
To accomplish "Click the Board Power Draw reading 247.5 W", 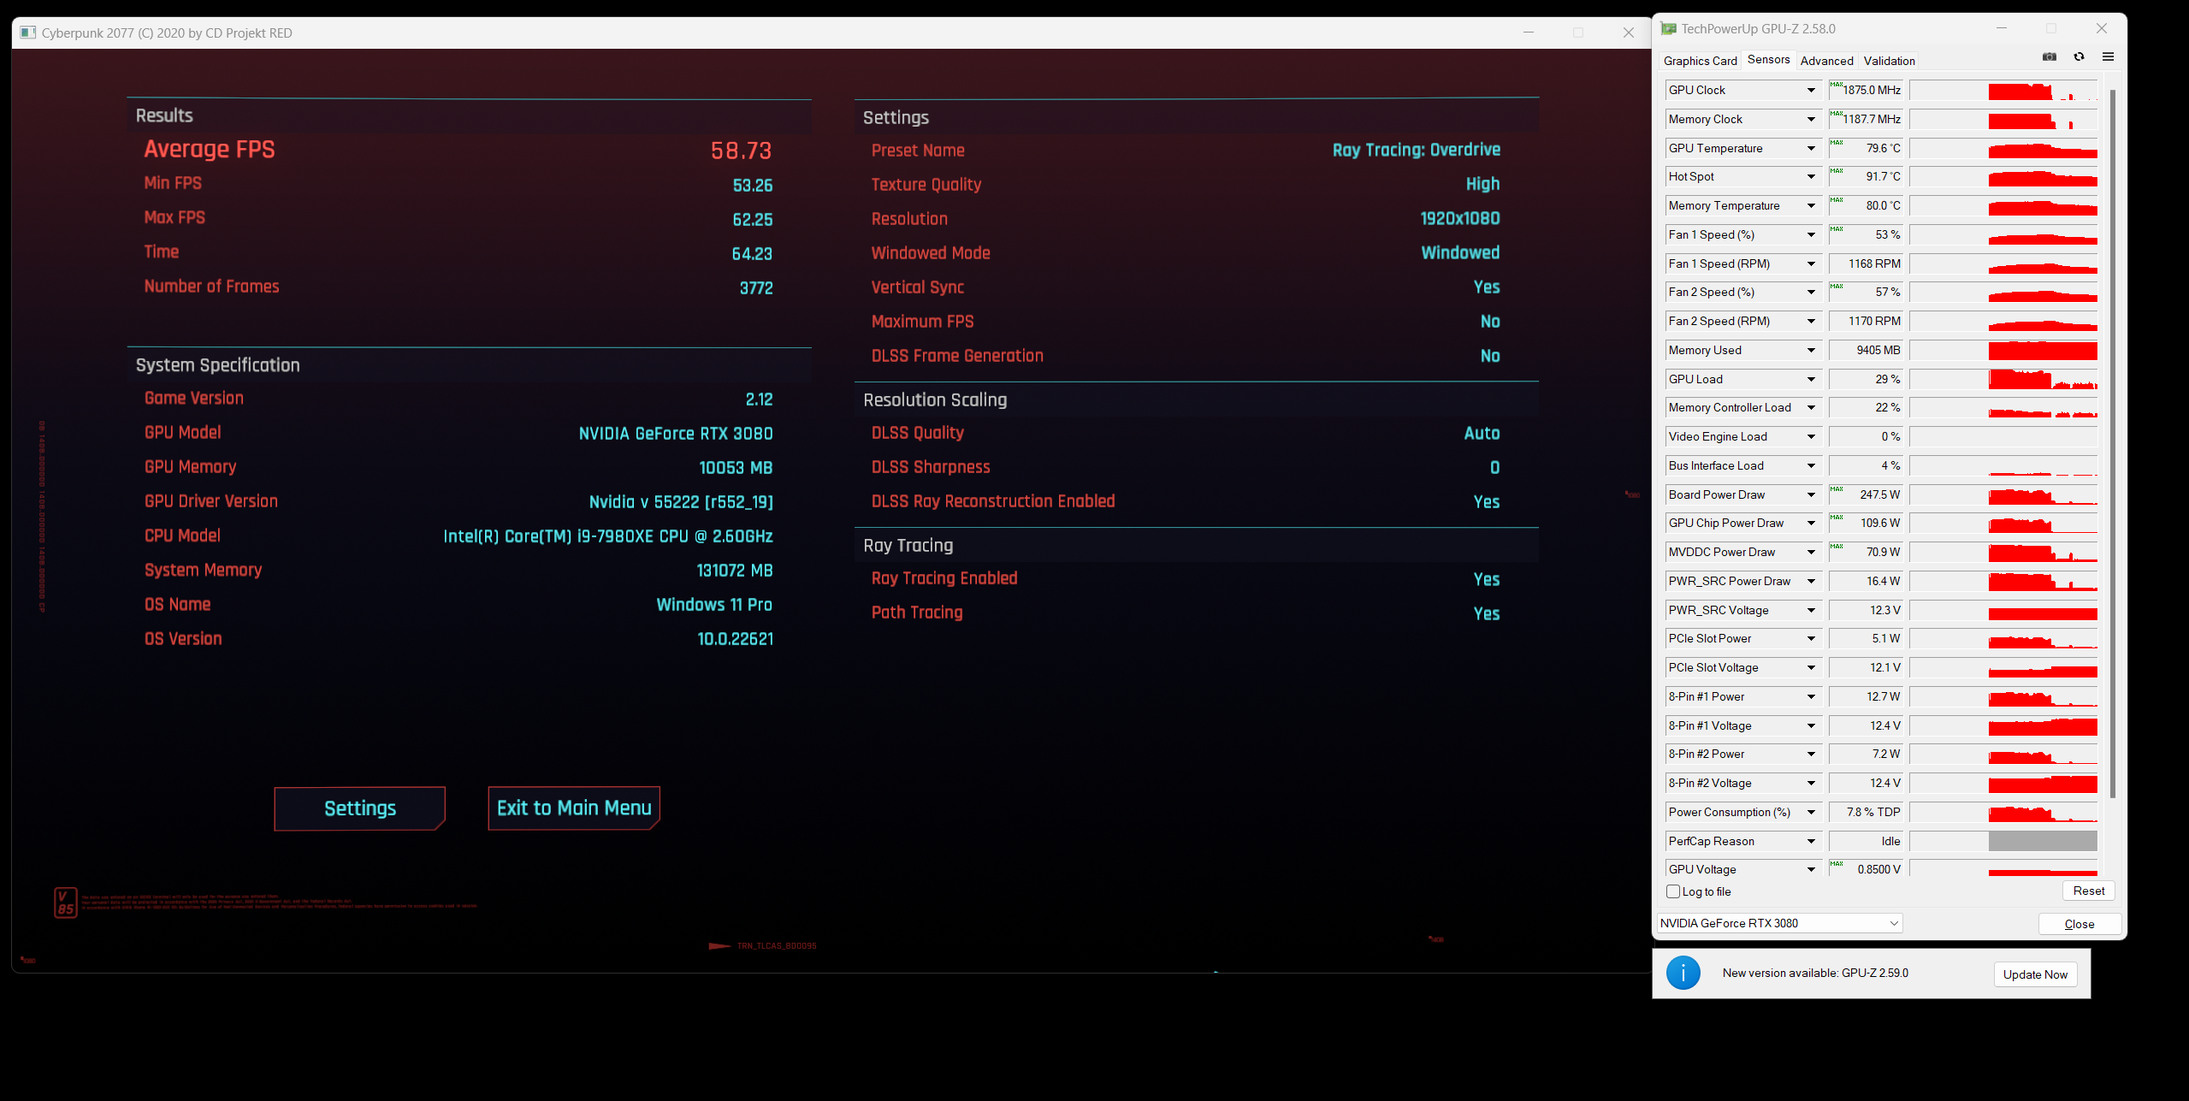I will [1867, 495].
